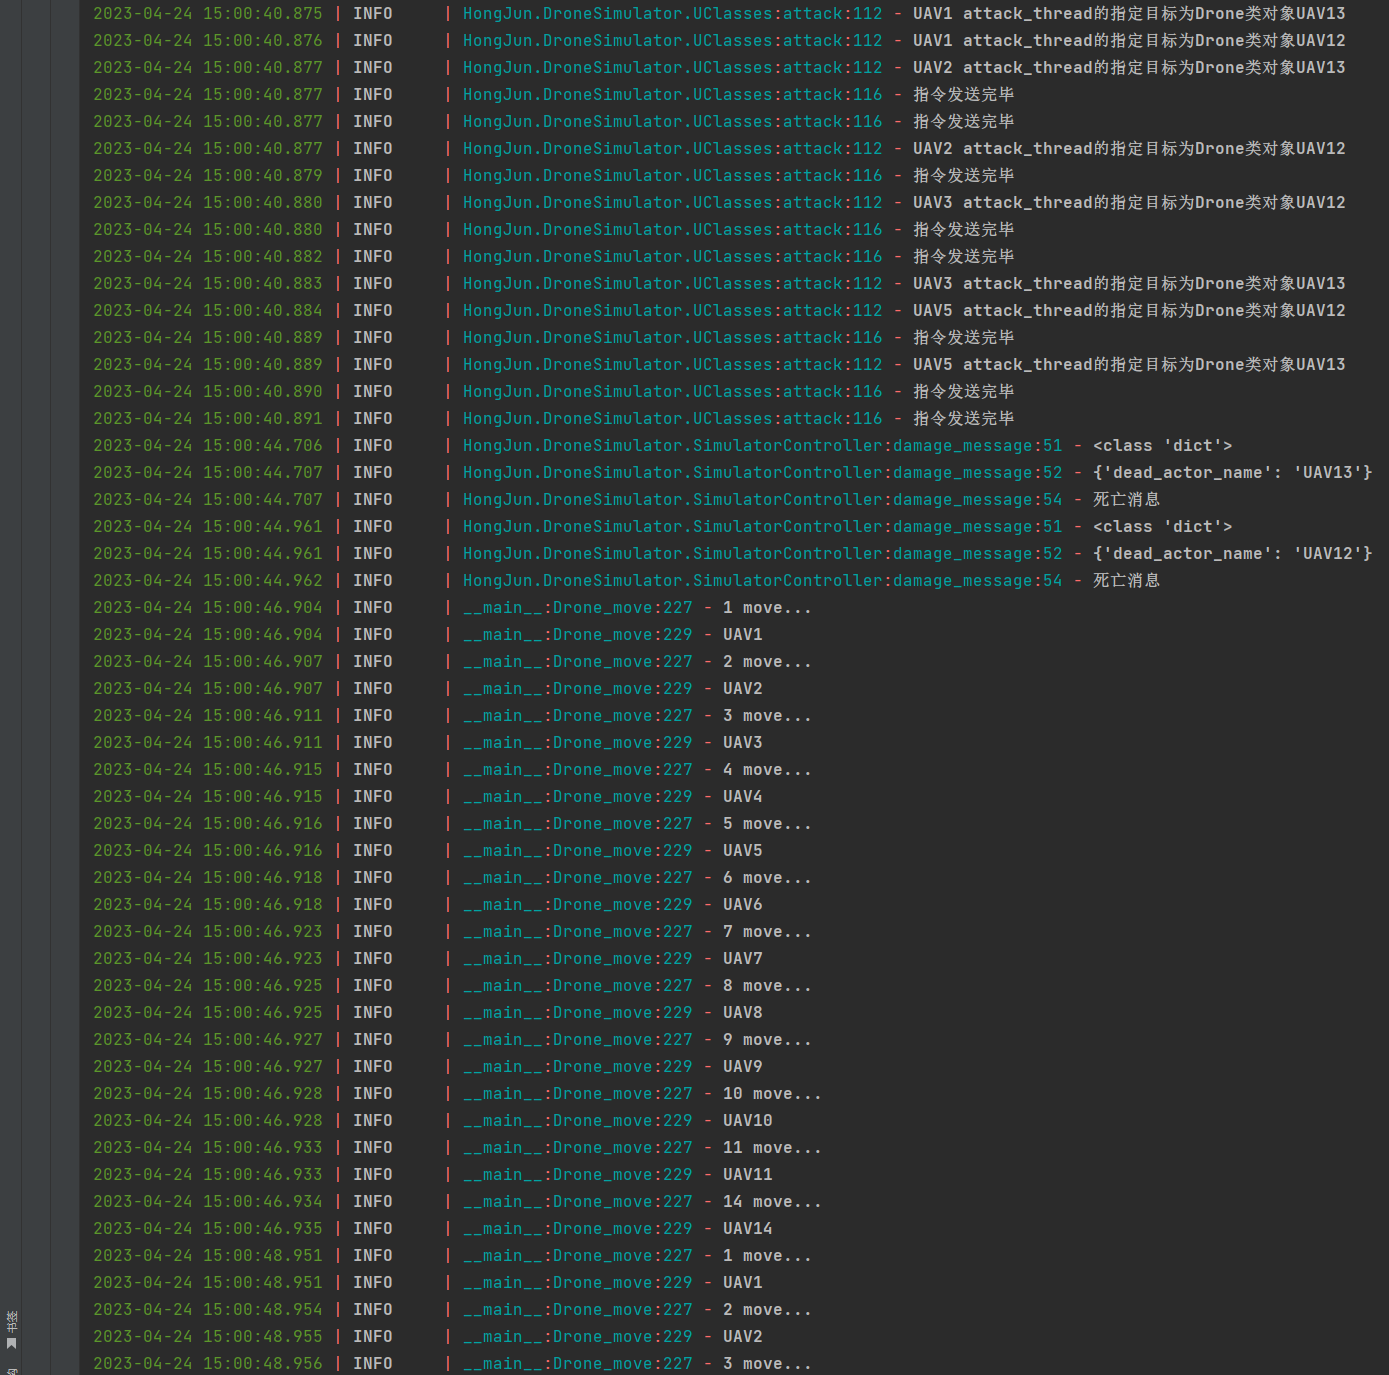The height and width of the screenshot is (1375, 1389).
Task: Click the UAV8 log message
Action: 742,1013
